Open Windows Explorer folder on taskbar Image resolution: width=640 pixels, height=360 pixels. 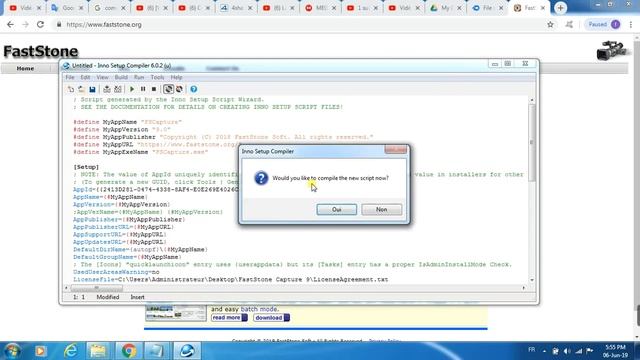coord(98,351)
